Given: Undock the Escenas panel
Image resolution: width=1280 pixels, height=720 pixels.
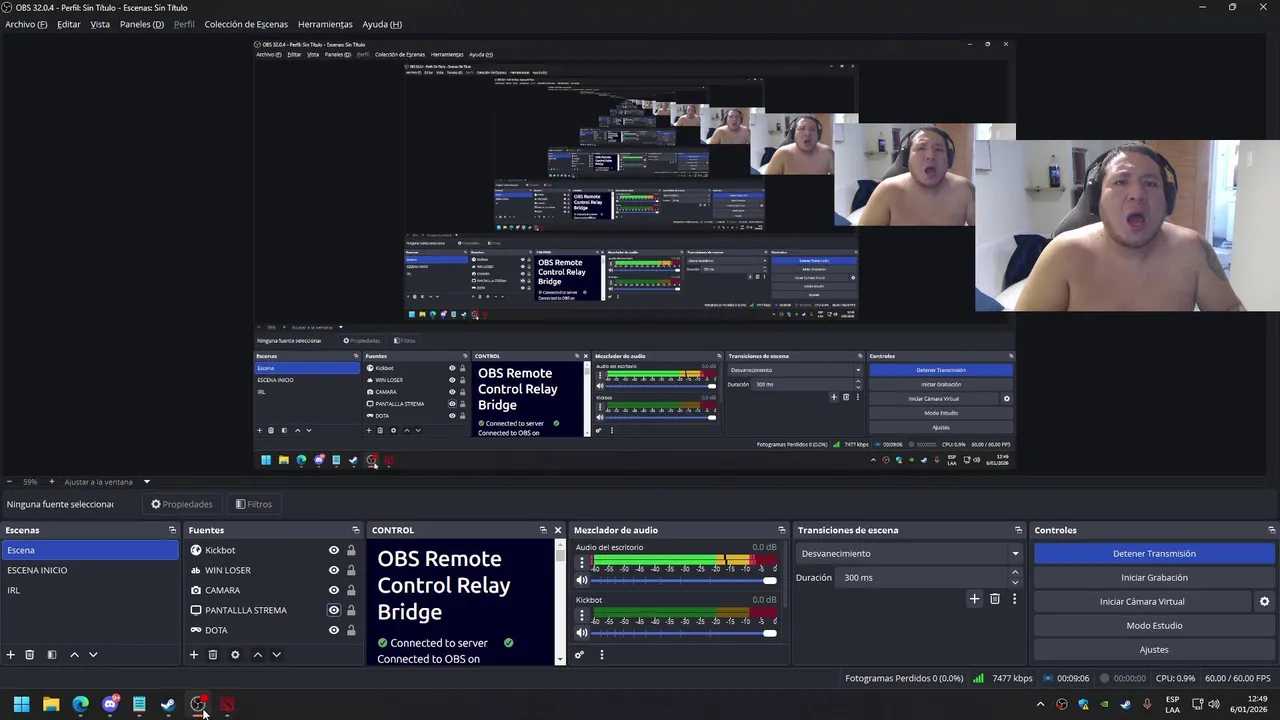Looking at the screenshot, I should pos(172,530).
